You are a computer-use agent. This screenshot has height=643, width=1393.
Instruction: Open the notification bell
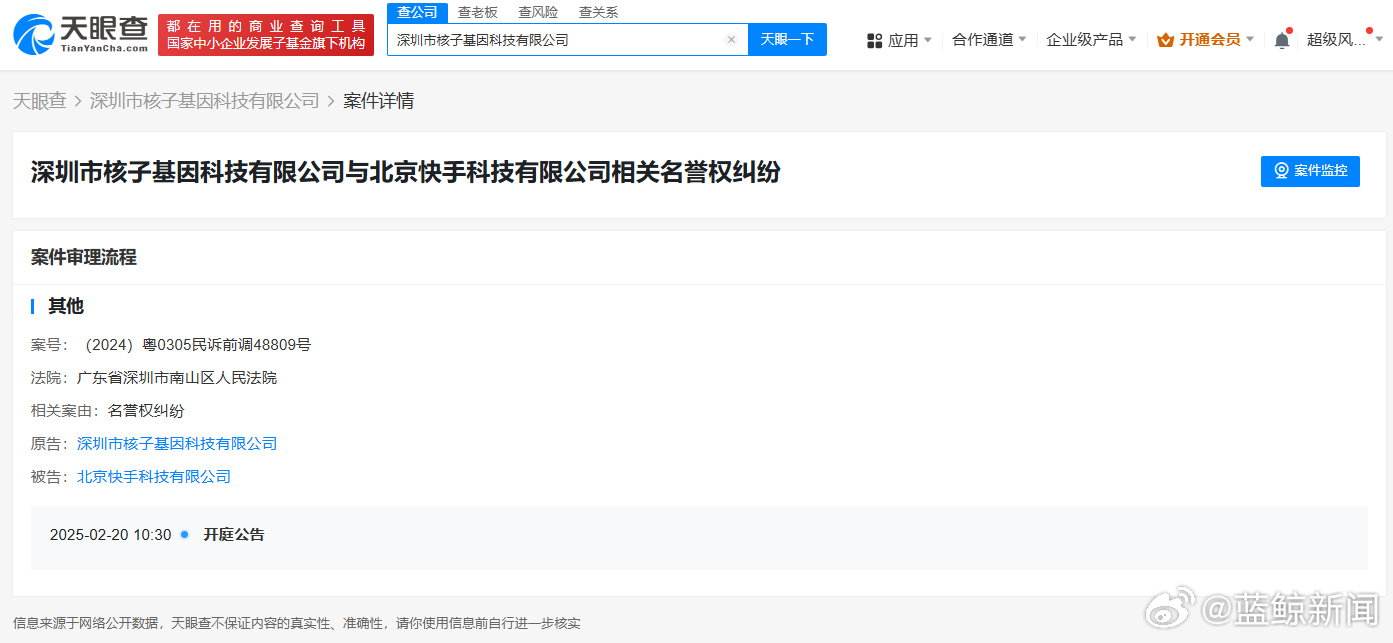(1281, 40)
